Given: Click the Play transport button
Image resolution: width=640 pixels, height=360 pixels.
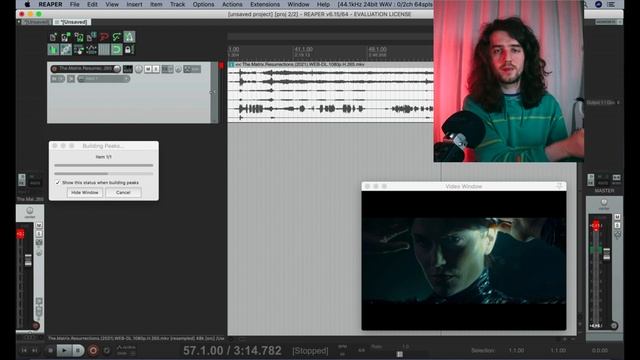Looking at the screenshot, I should coord(64,350).
